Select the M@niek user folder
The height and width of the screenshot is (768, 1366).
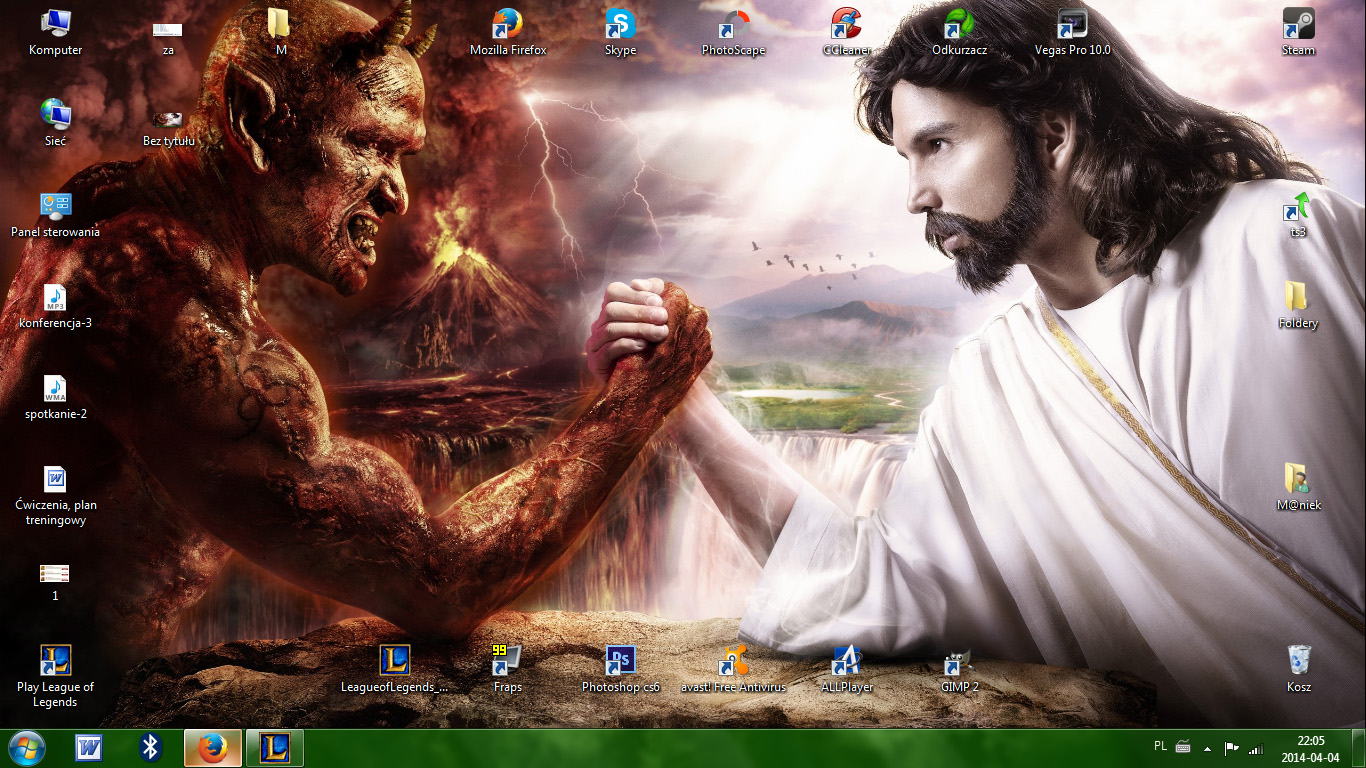[x=1298, y=486]
